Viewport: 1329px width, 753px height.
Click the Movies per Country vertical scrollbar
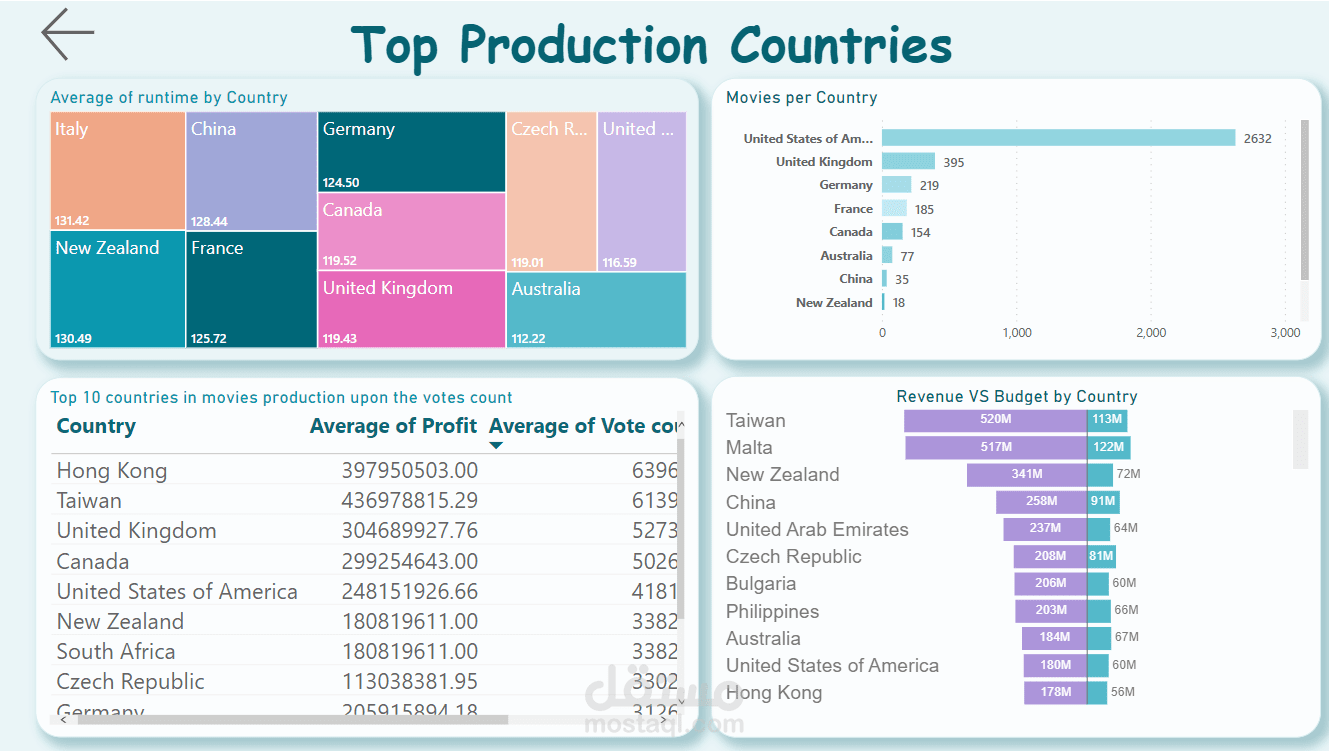(1304, 200)
